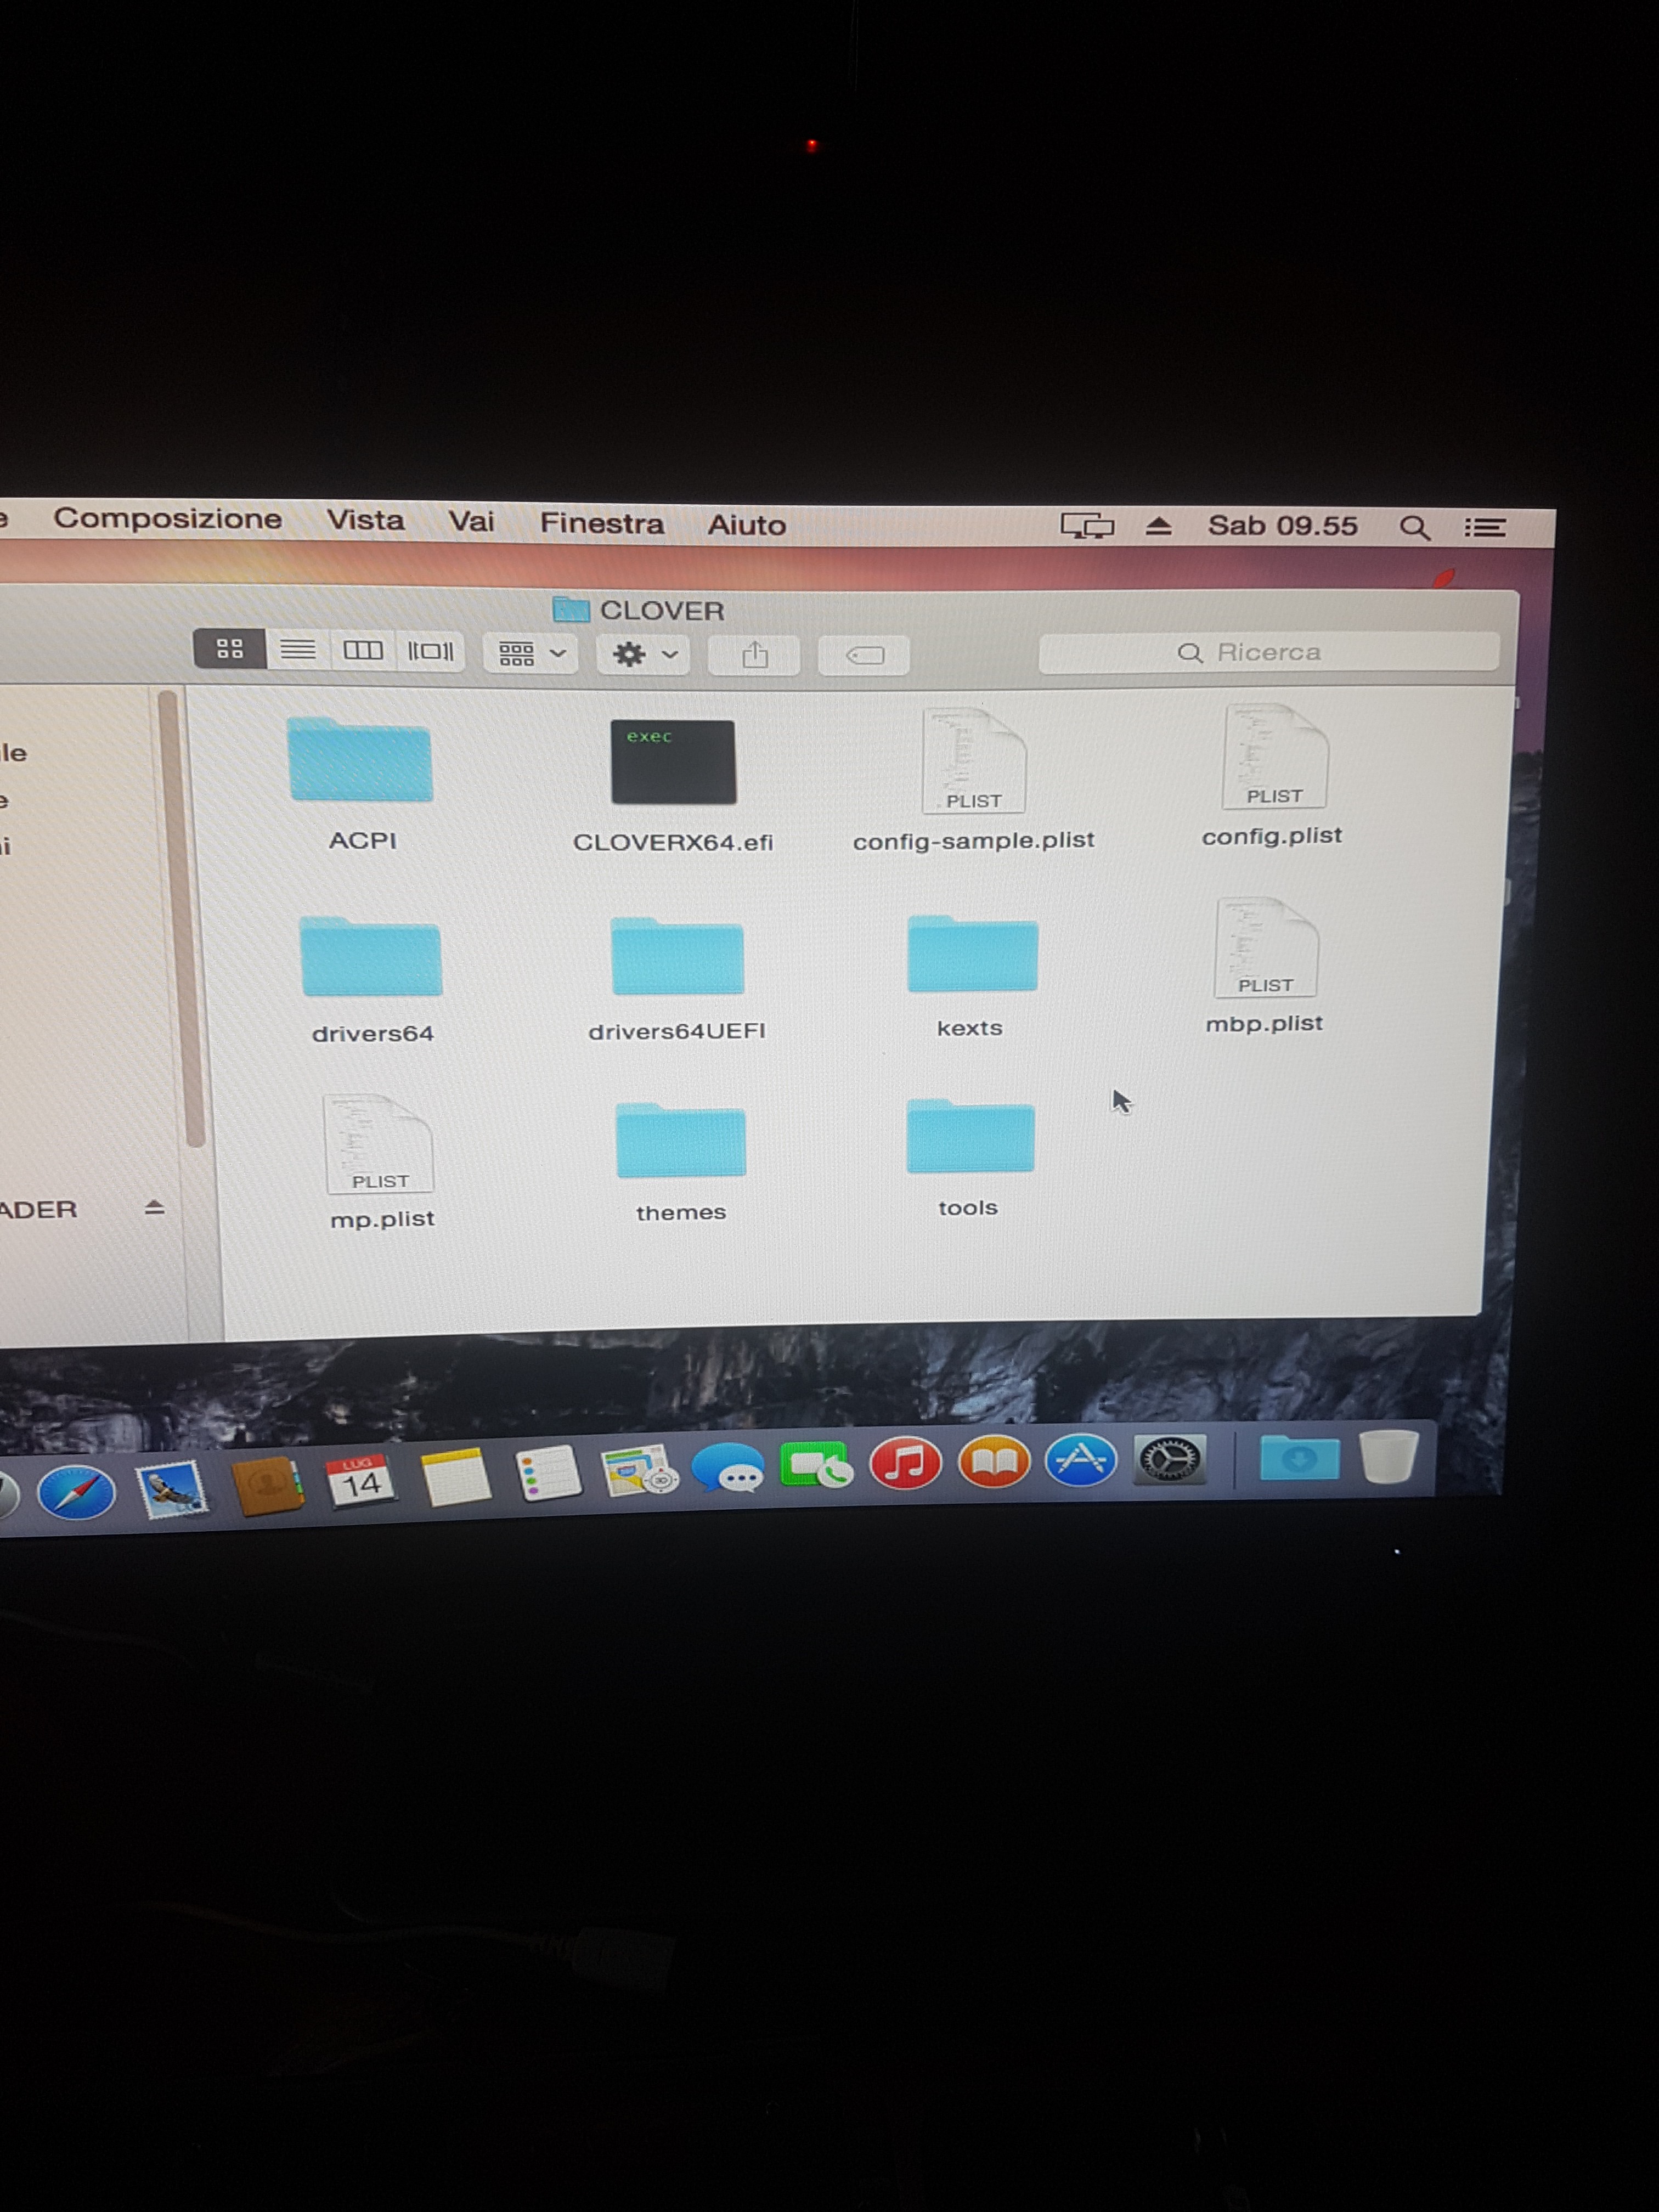The width and height of the screenshot is (1659, 2212).
Task: Launch Mail from the Dock
Action: click(172, 1489)
